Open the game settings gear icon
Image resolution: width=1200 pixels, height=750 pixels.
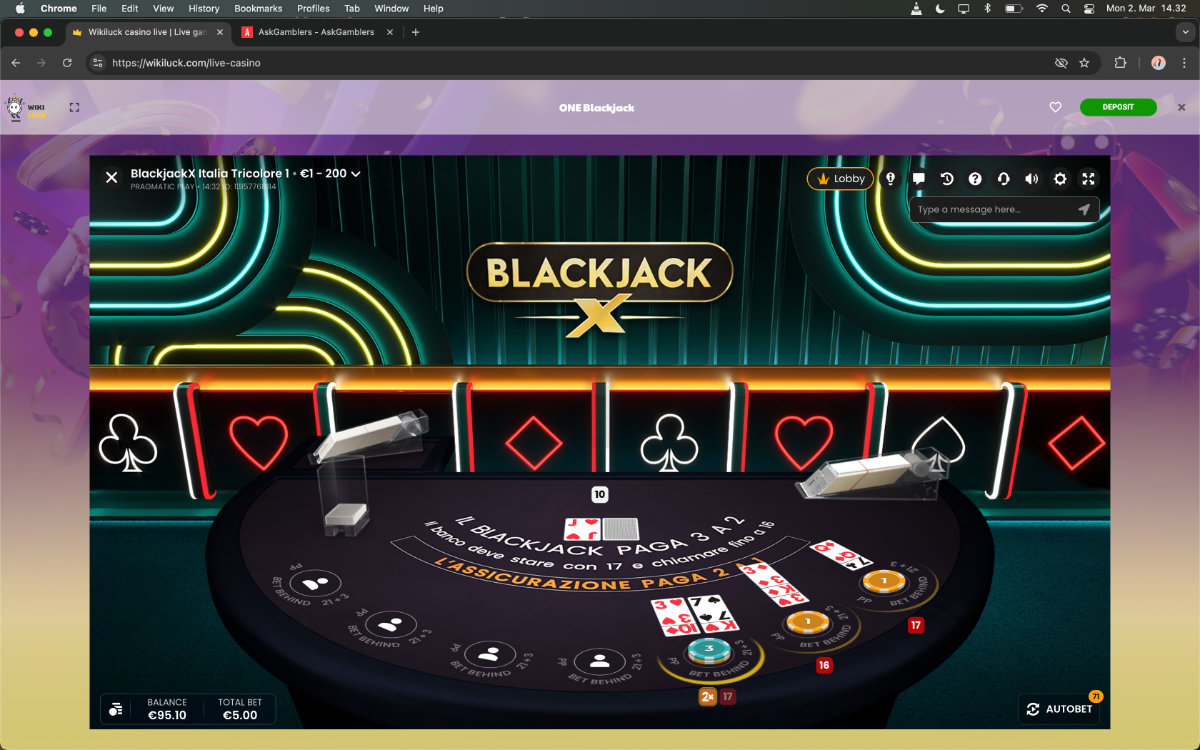1060,179
